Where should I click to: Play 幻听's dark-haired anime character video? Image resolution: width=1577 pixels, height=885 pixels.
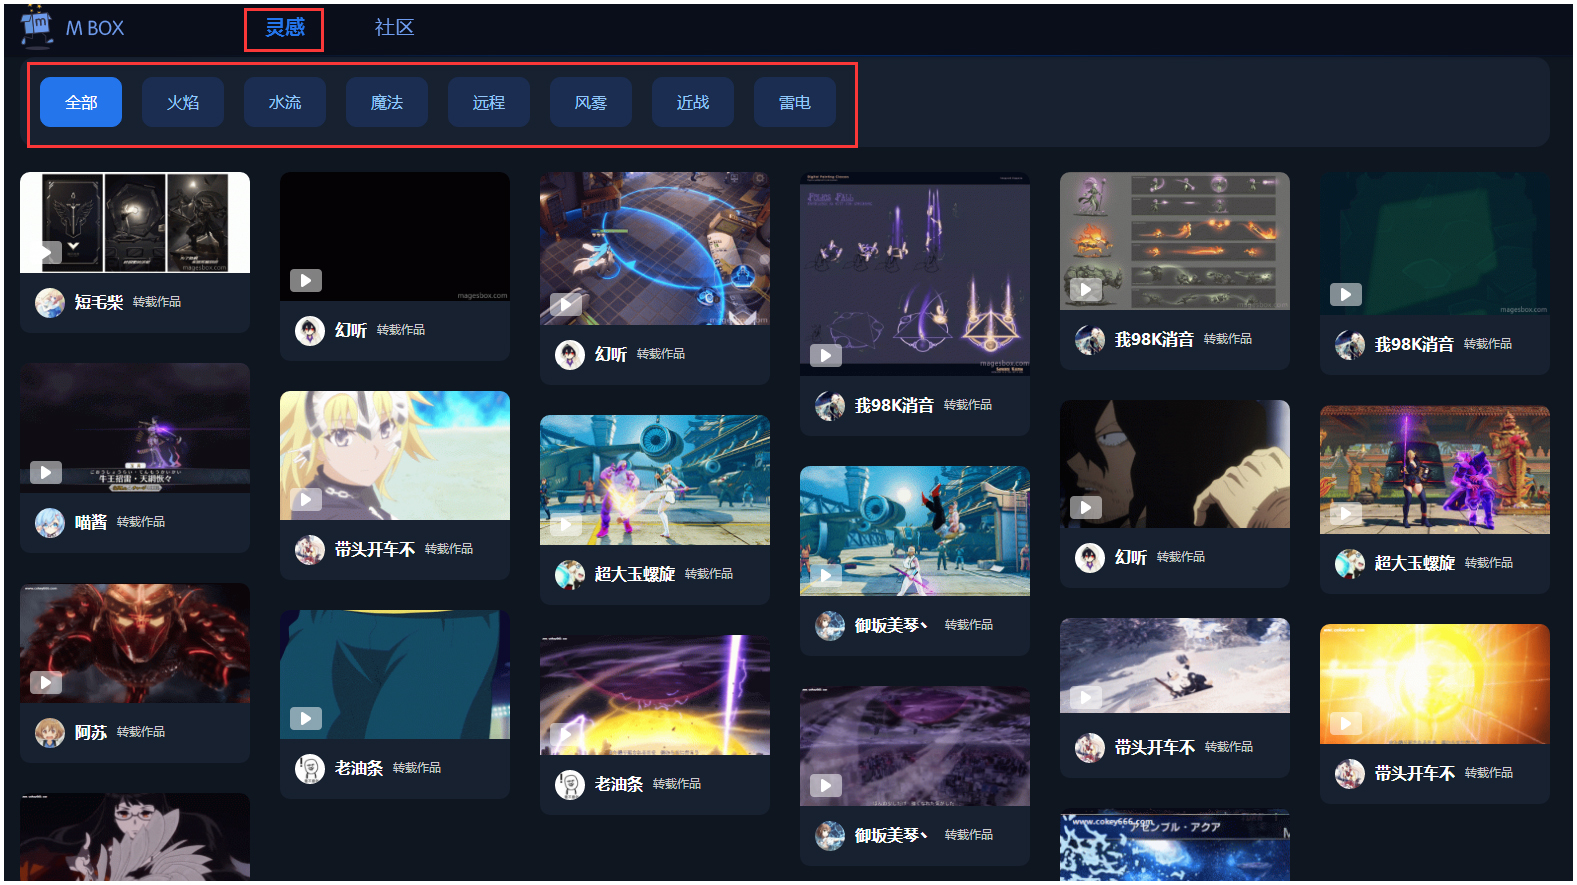[x=1086, y=507]
